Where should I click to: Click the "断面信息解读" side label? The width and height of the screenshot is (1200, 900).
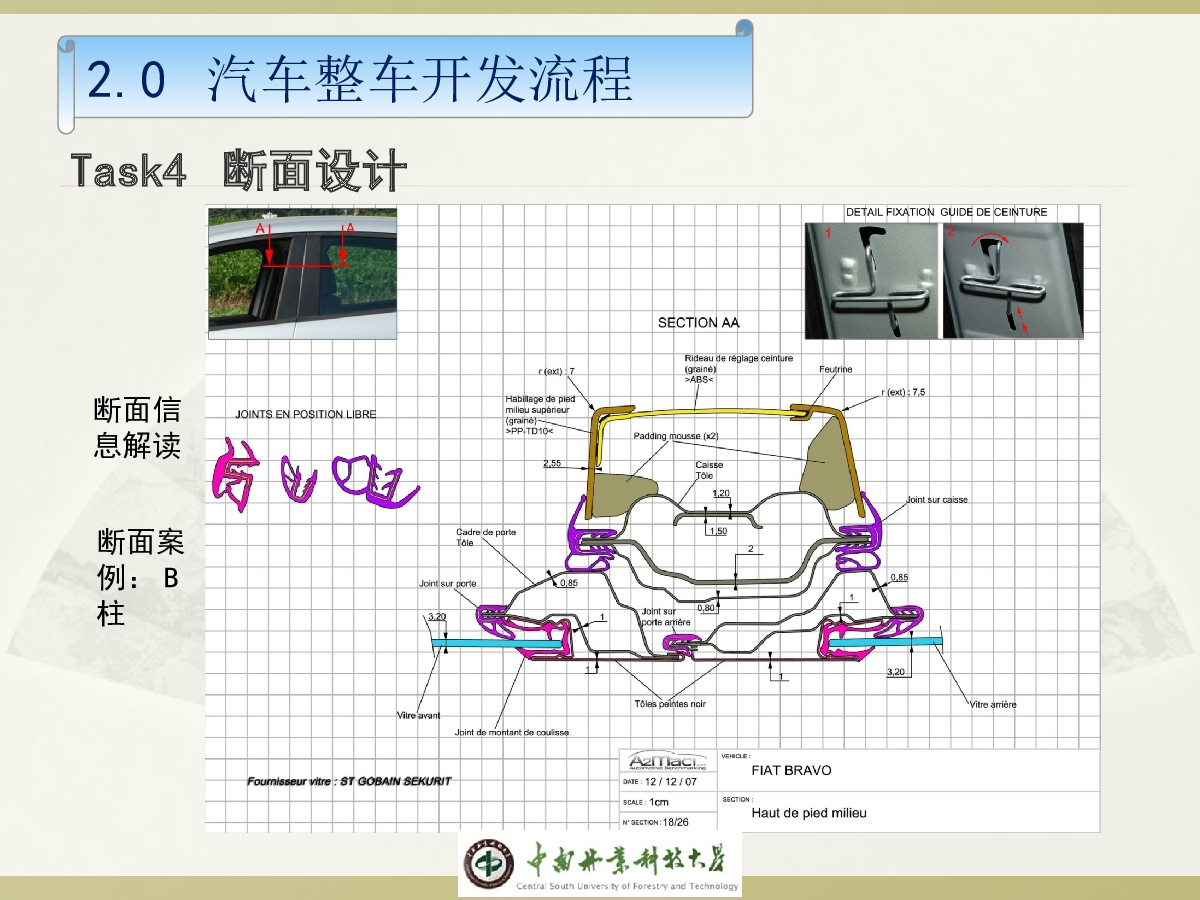coord(137,427)
